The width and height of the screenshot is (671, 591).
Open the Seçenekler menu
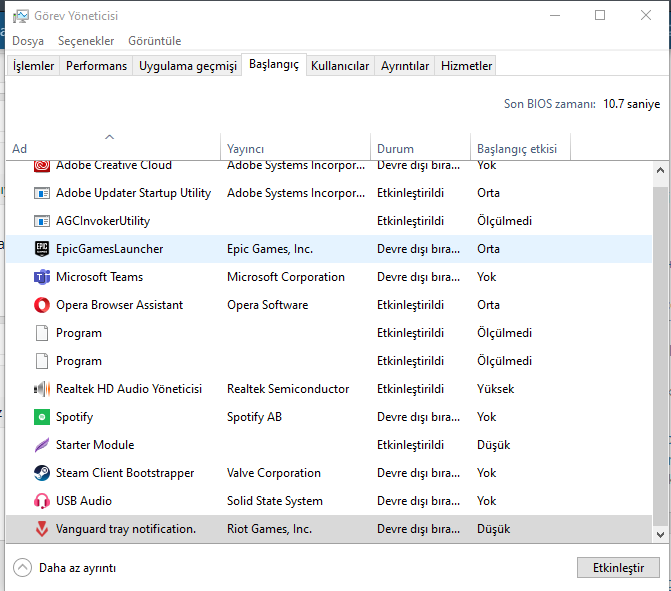click(x=86, y=41)
